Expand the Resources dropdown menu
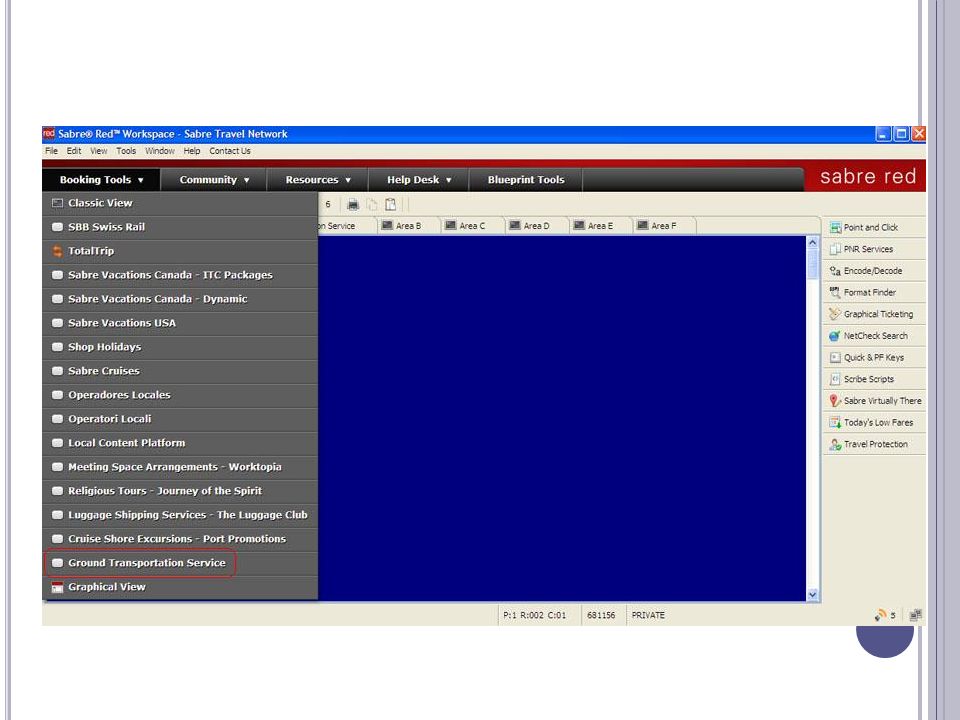Image resolution: width=960 pixels, height=720 pixels. point(318,180)
